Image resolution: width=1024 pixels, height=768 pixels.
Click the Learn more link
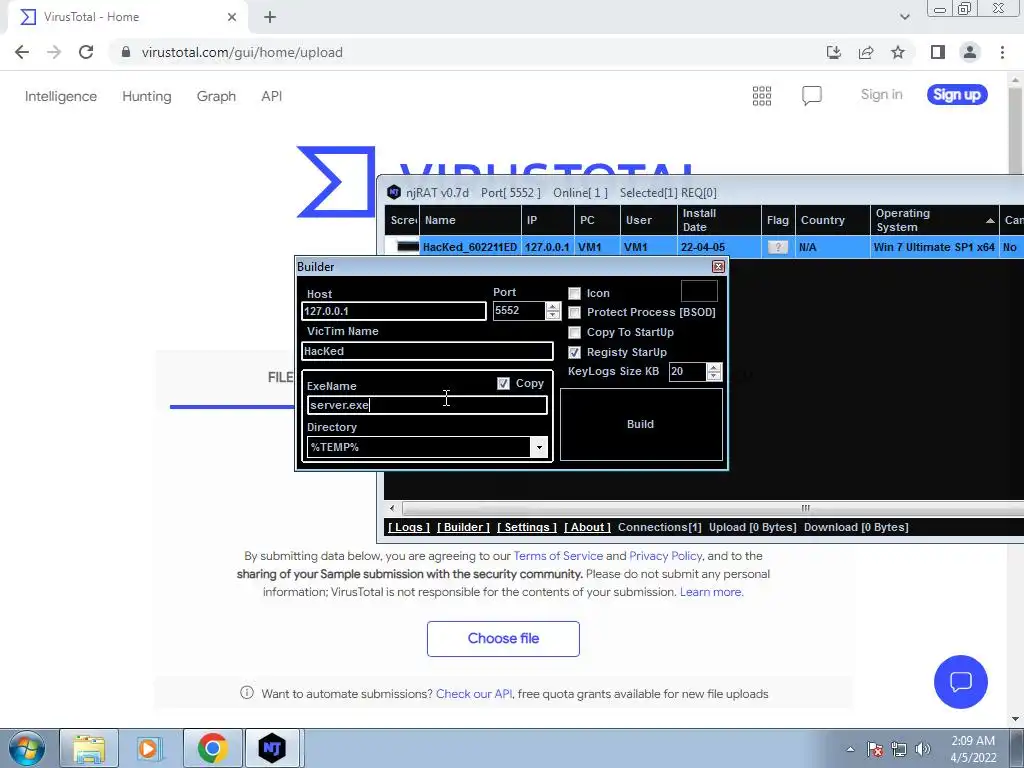coord(711,592)
